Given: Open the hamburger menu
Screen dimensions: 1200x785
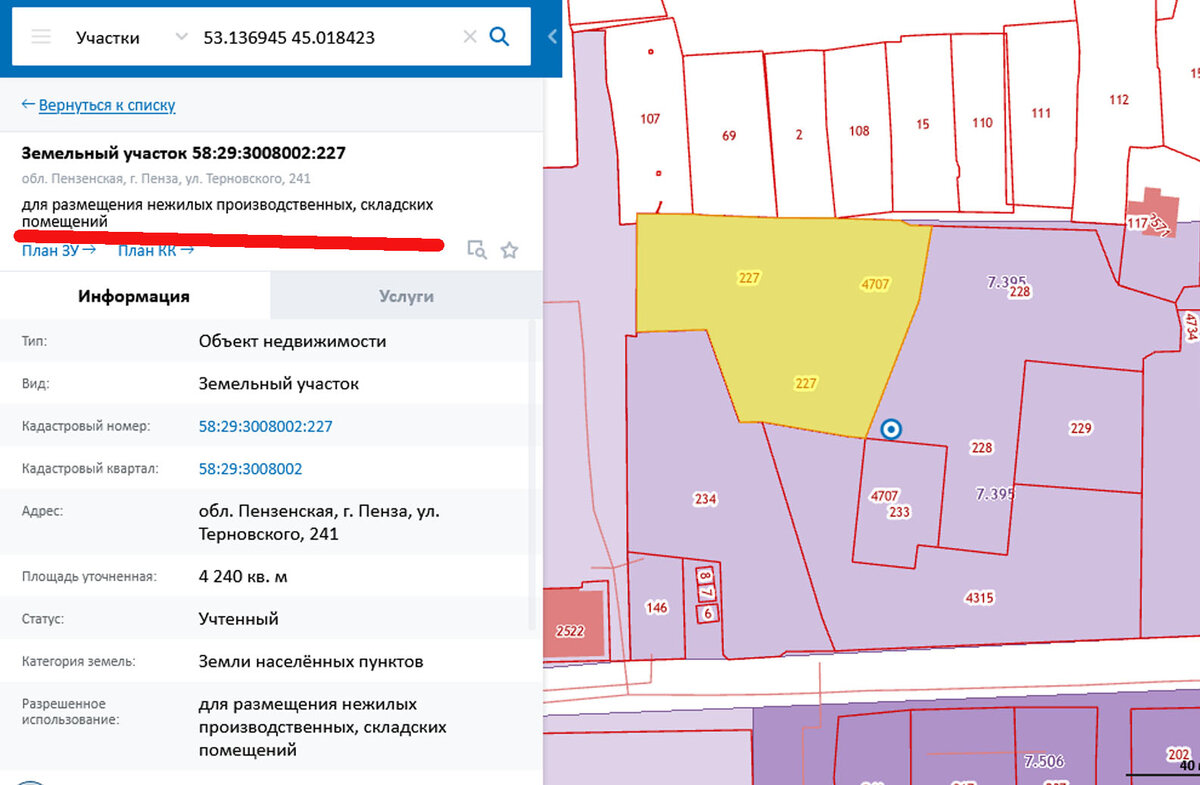Looking at the screenshot, I should 40,36.
